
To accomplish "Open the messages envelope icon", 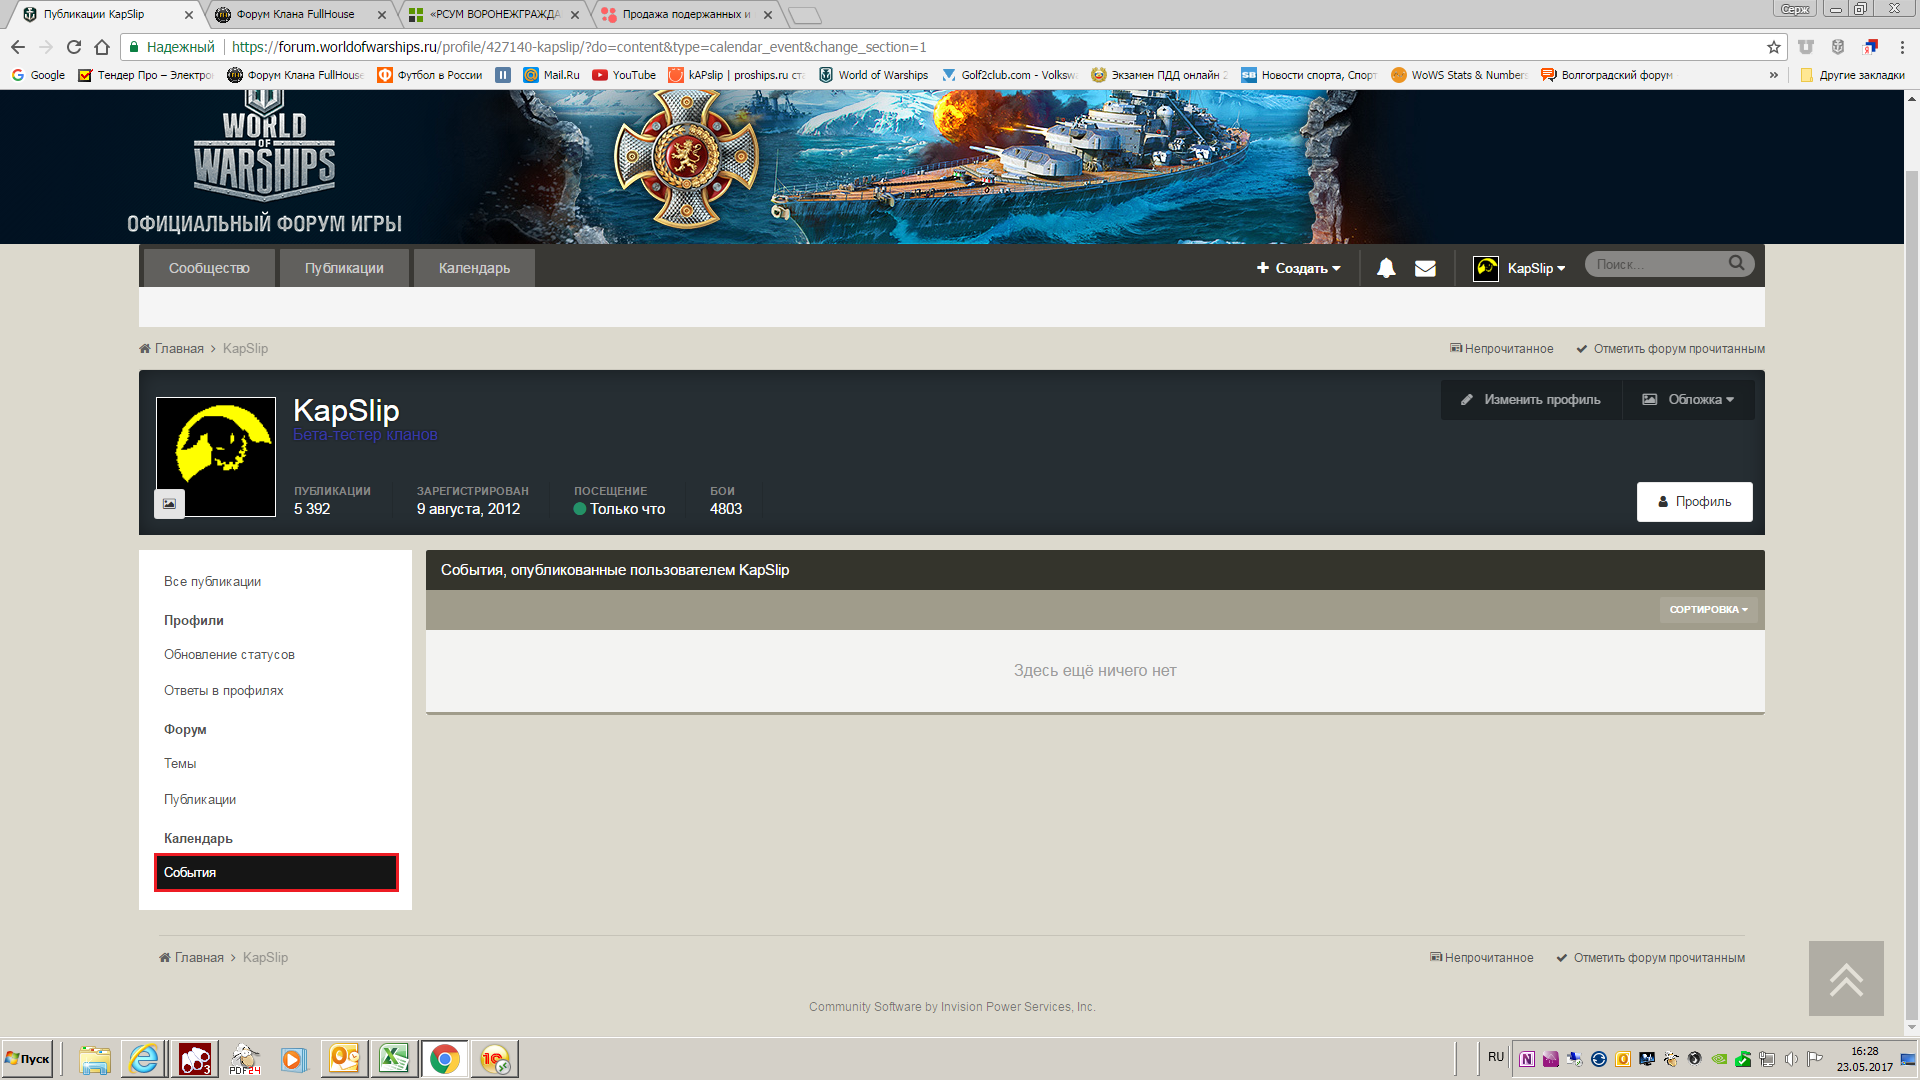I will coord(1425,268).
